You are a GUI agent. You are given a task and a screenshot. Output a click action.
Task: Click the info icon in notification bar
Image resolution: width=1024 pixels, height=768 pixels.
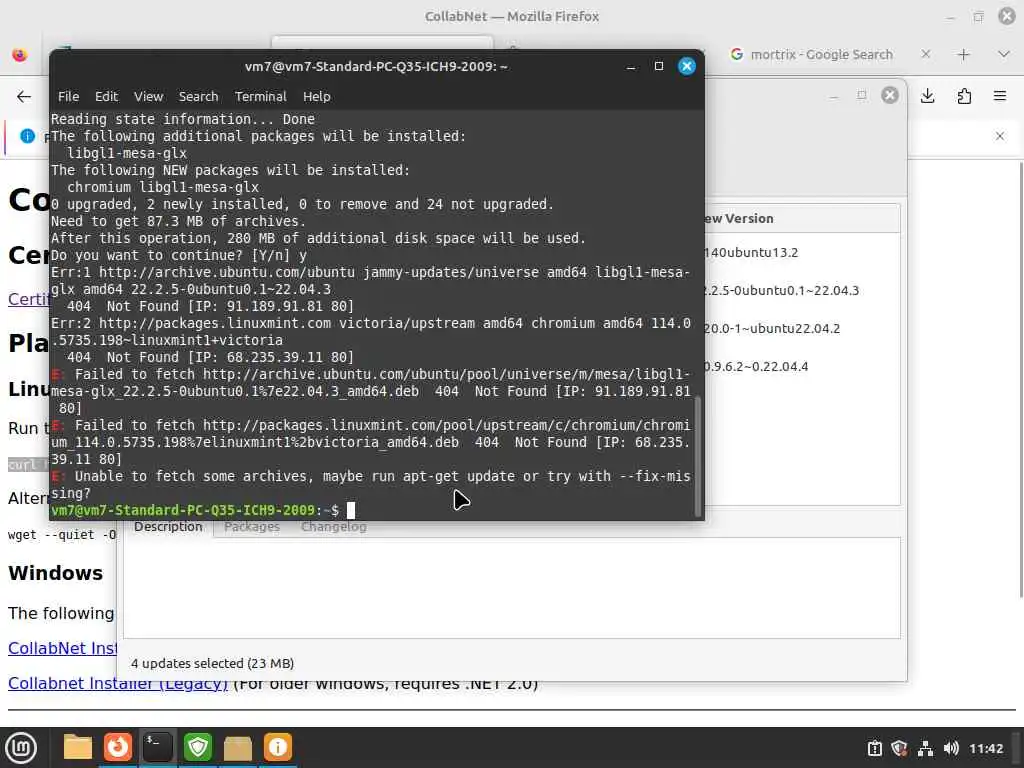(x=27, y=136)
